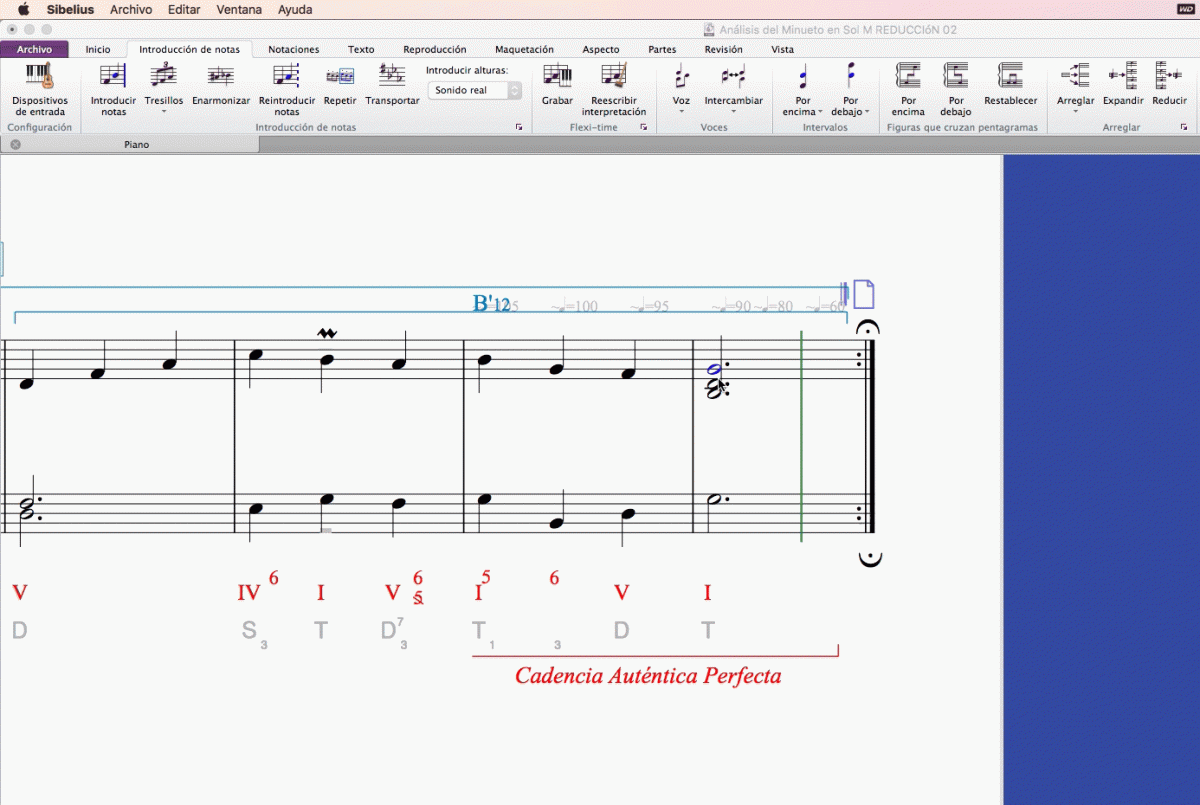Switch to the Notaciones ribbon tab
The width and height of the screenshot is (1200, 805).
pos(293,49)
